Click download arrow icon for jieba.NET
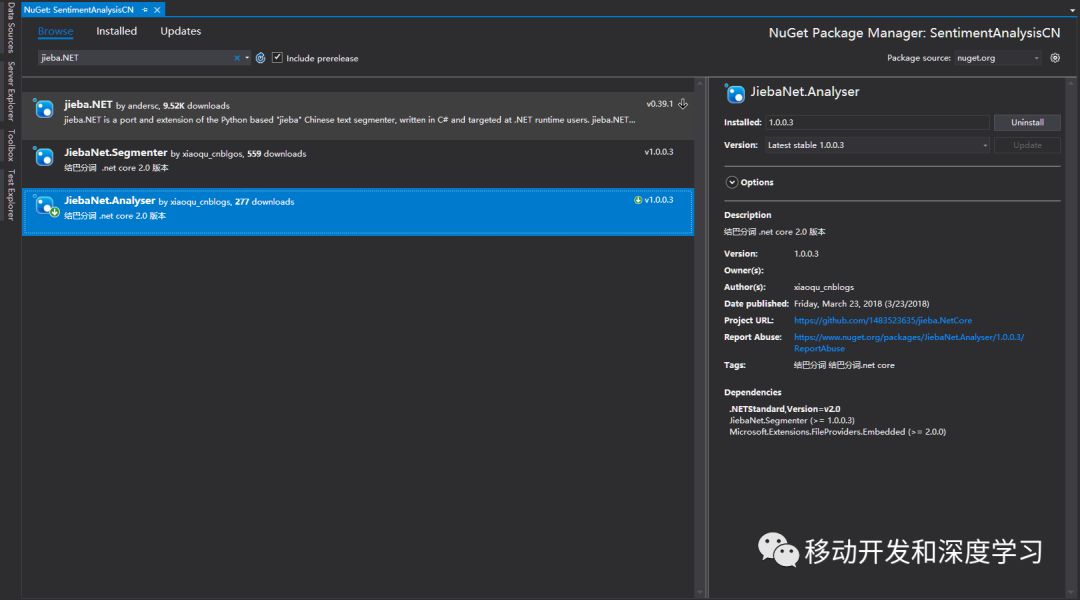The width and height of the screenshot is (1080, 600). tap(683, 104)
